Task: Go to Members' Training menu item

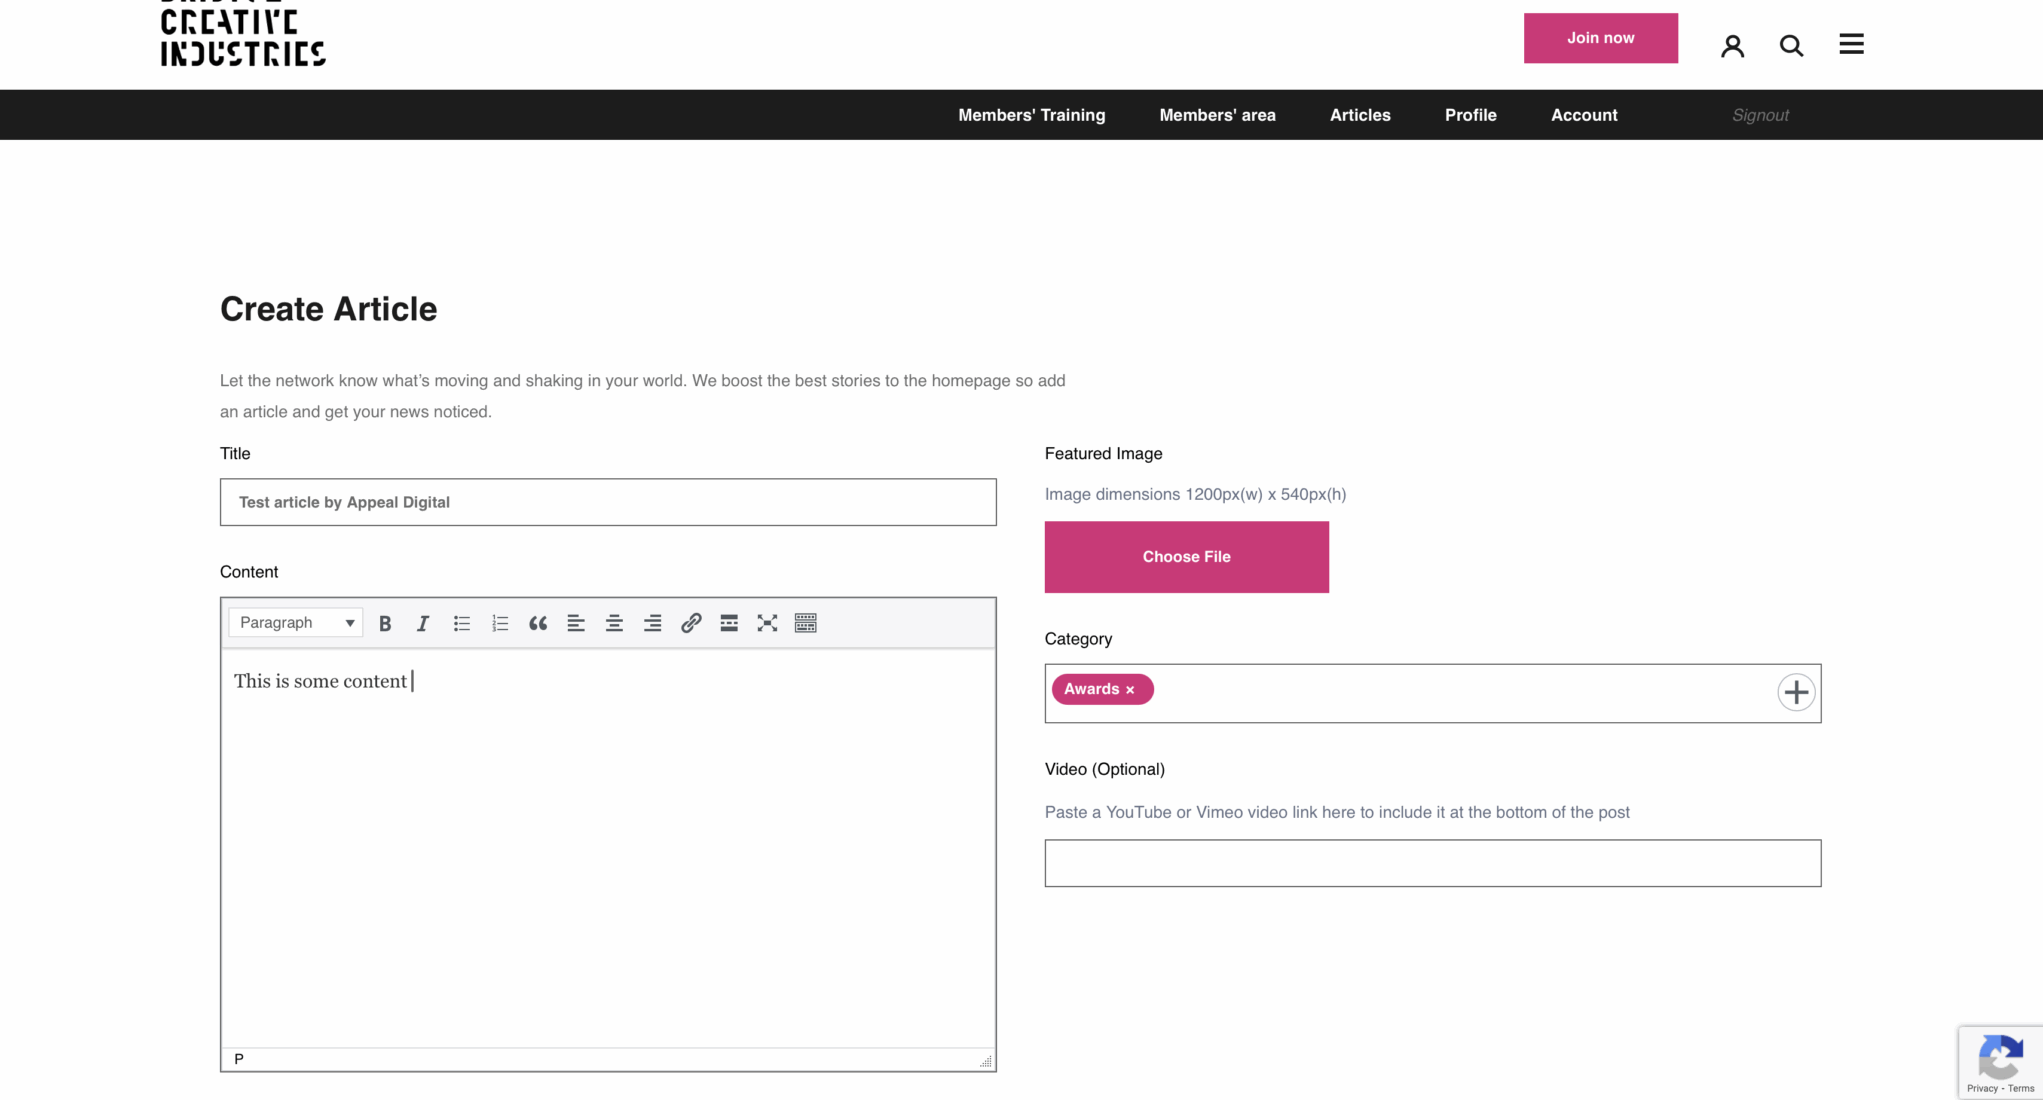Action: coord(1031,115)
